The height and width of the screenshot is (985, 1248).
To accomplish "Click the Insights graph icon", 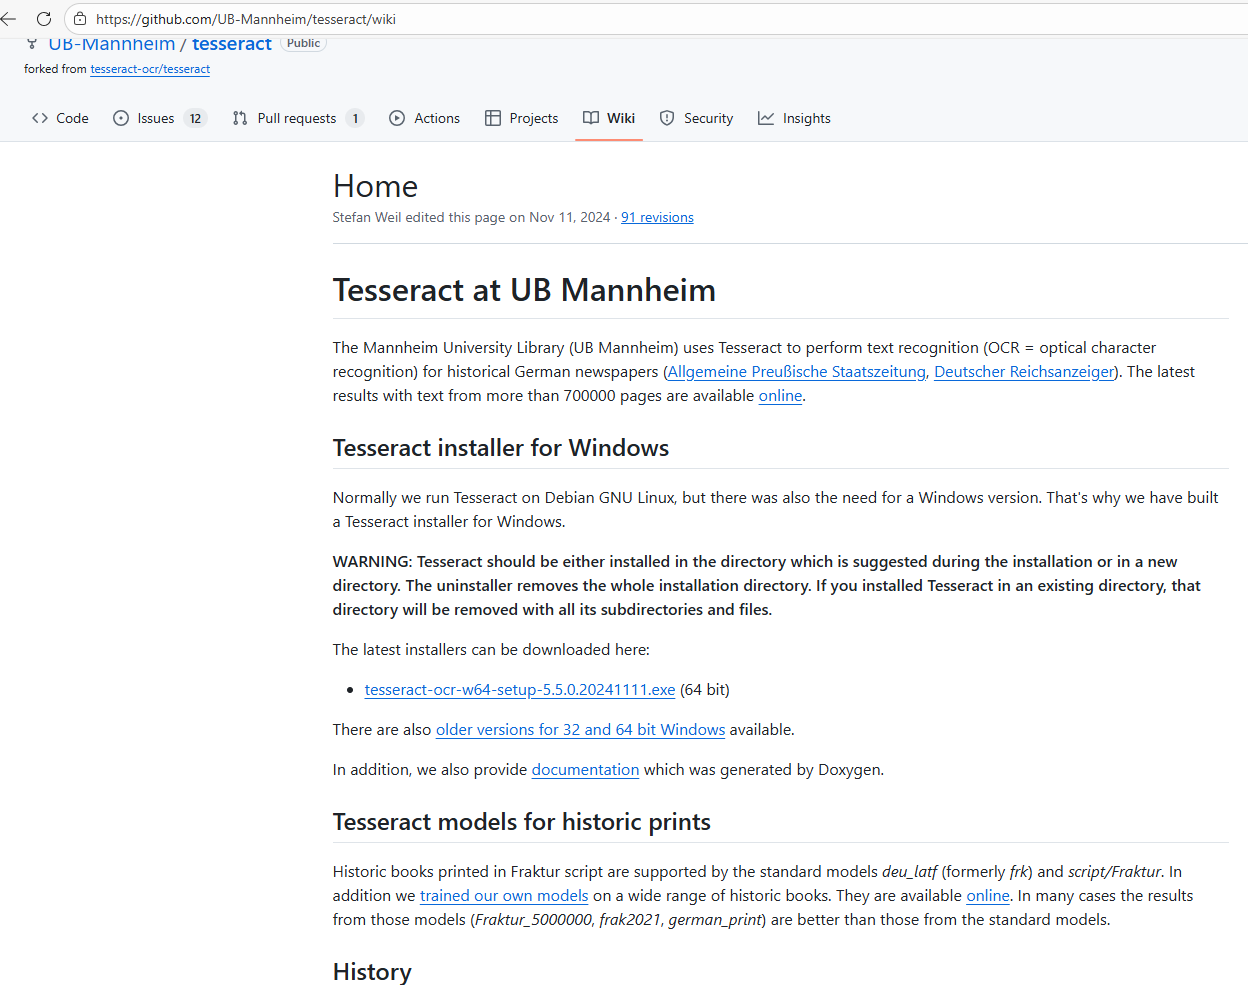I will point(766,118).
